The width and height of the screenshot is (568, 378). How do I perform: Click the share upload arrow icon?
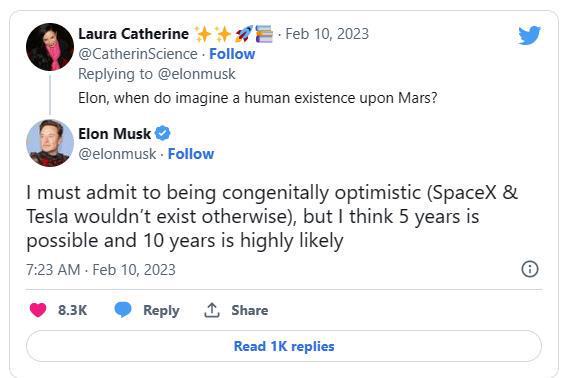click(x=212, y=310)
